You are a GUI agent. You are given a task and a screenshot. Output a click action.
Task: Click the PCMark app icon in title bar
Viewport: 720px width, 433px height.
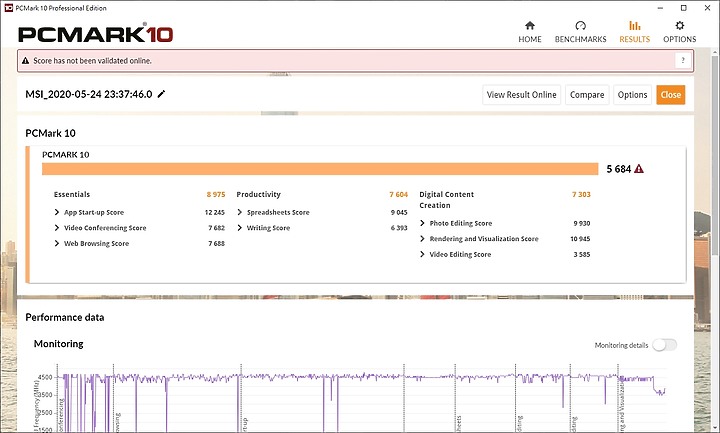(8, 8)
